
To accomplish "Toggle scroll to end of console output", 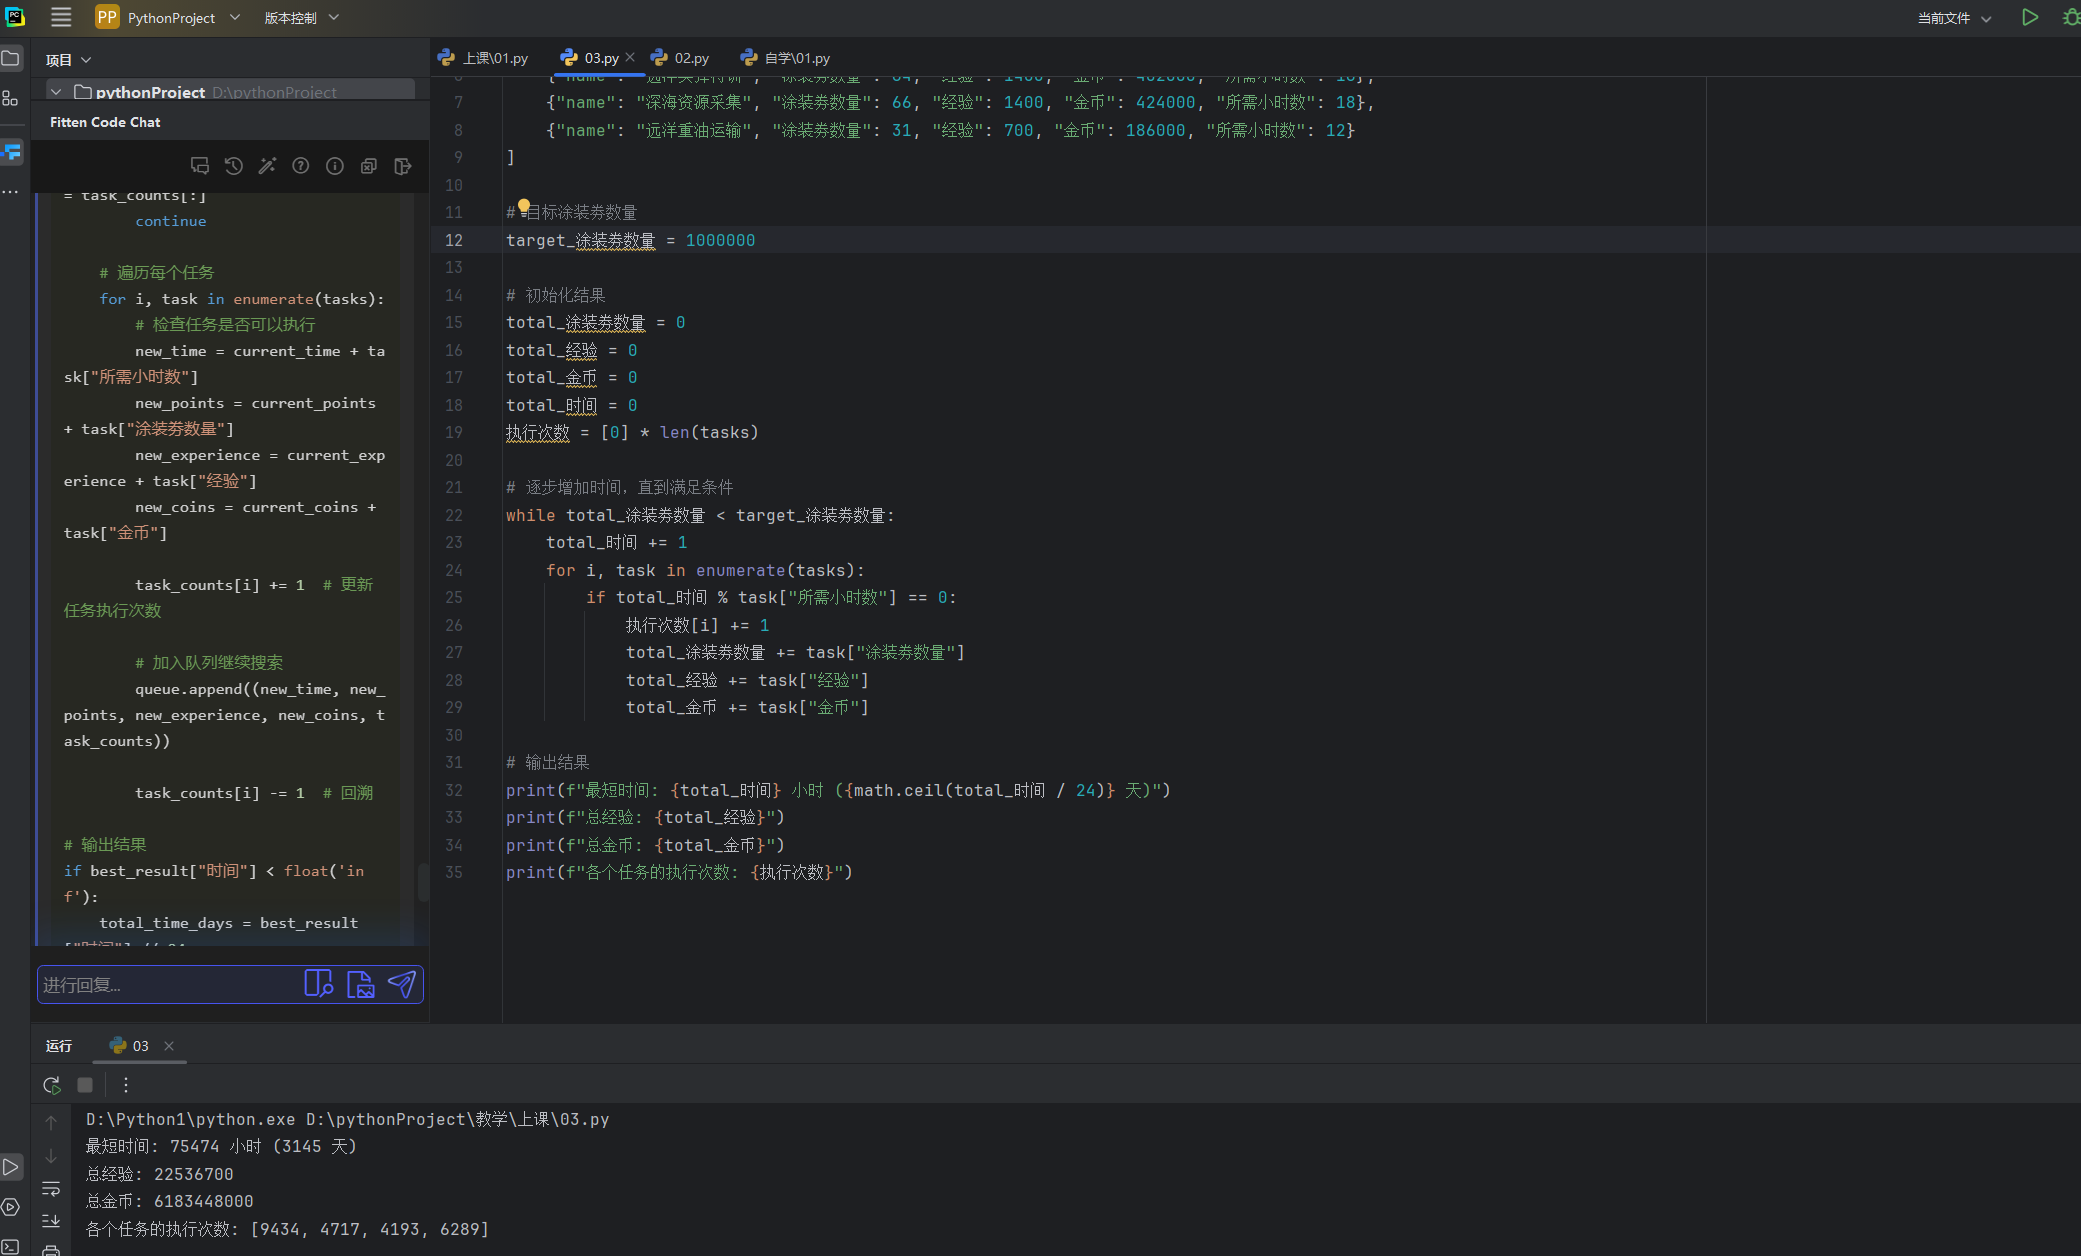I will (51, 1221).
